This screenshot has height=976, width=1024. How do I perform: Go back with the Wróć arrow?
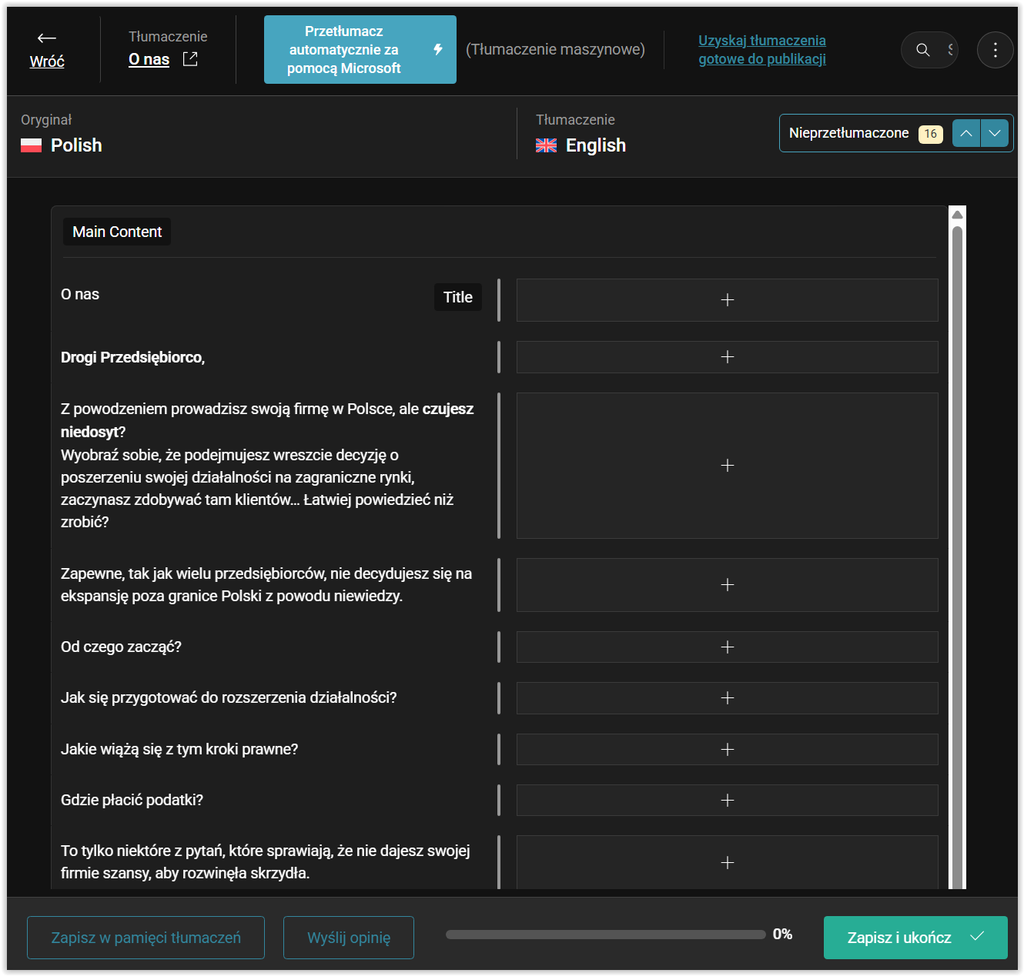(x=46, y=50)
